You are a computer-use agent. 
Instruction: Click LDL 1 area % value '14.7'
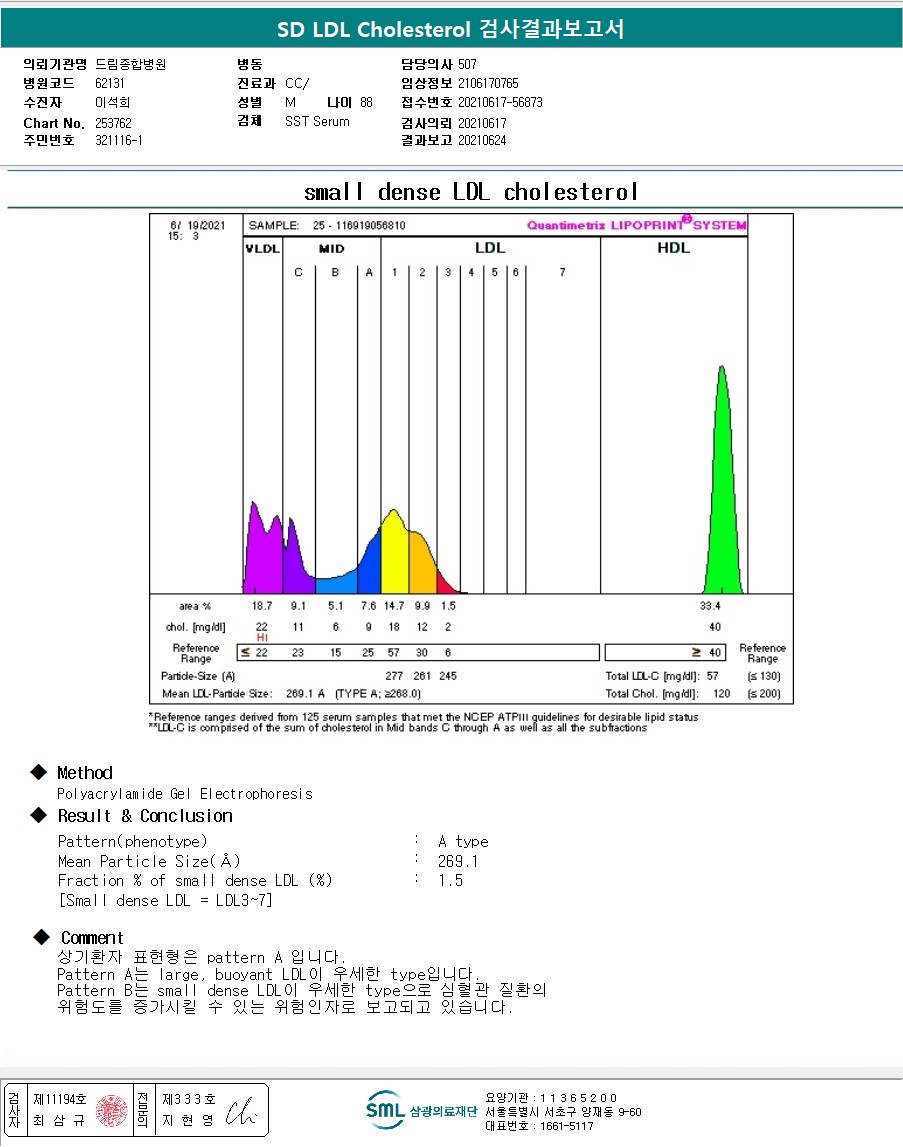point(394,606)
